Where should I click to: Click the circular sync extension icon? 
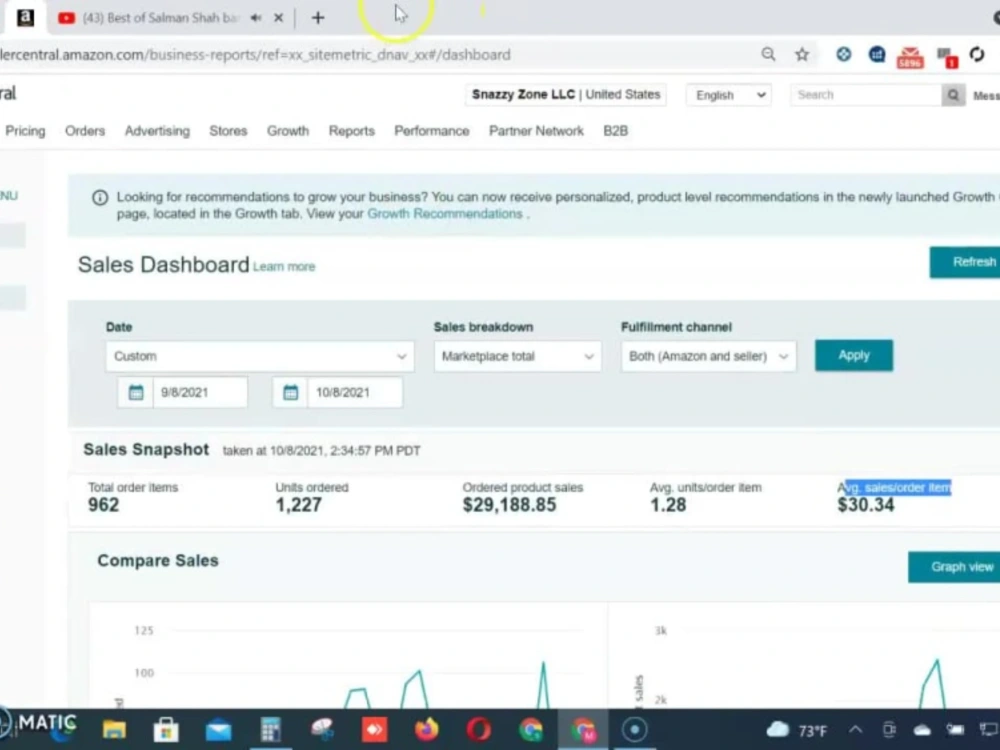pos(977,55)
